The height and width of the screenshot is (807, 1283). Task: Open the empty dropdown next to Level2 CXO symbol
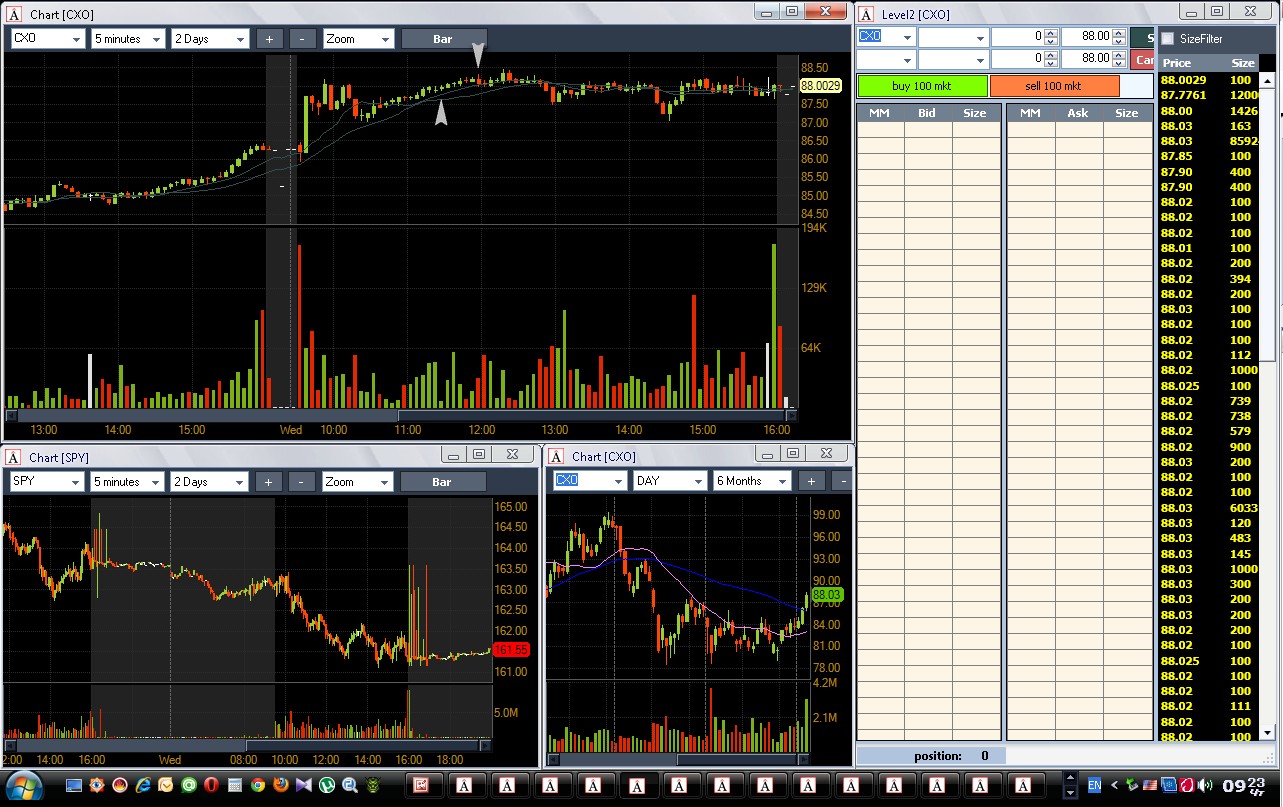coord(953,36)
